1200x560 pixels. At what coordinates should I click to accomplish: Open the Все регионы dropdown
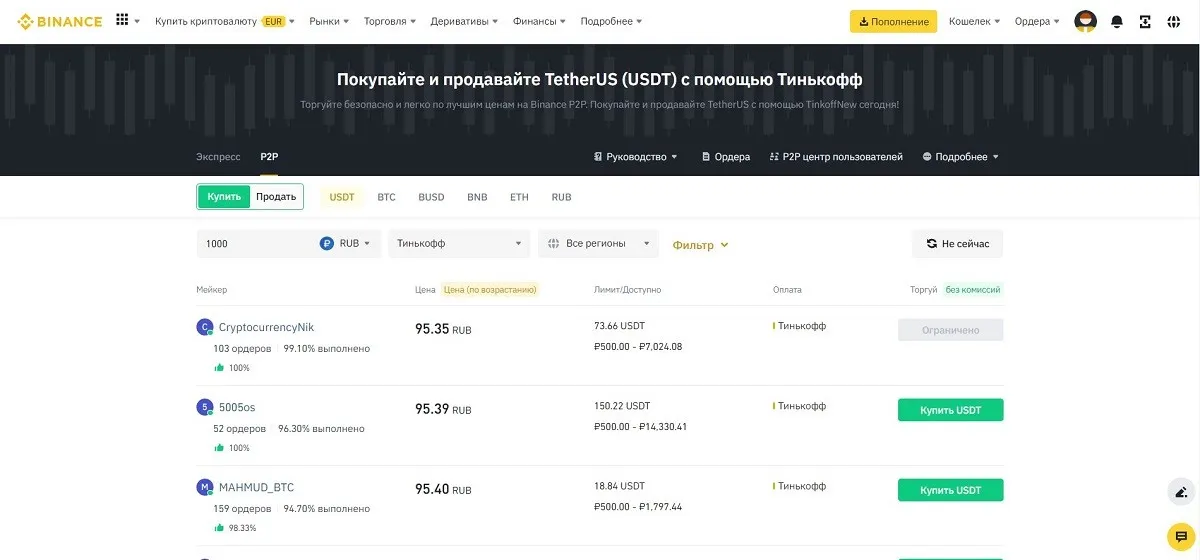coord(599,243)
